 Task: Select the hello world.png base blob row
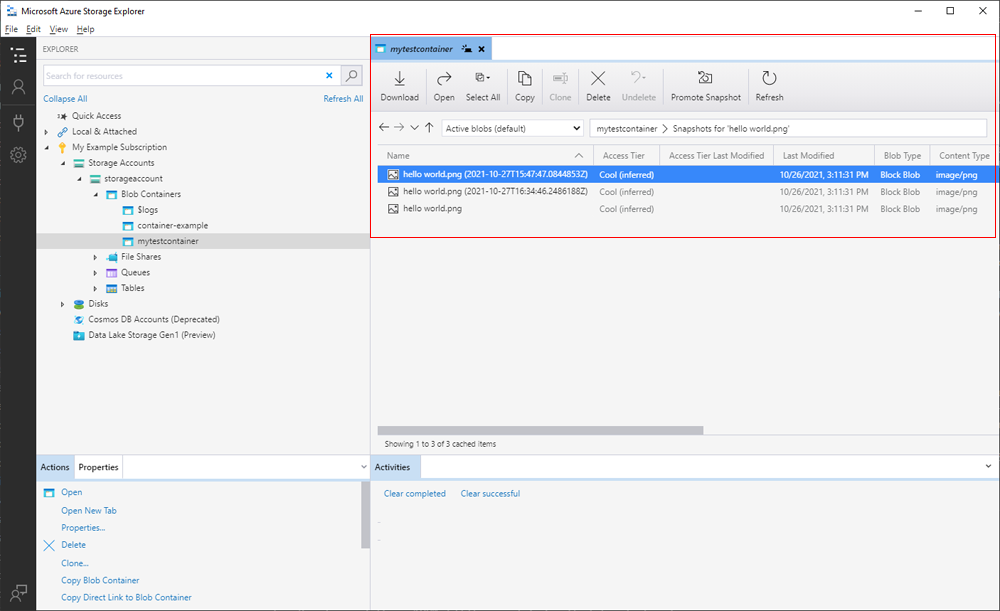[x=686, y=209]
